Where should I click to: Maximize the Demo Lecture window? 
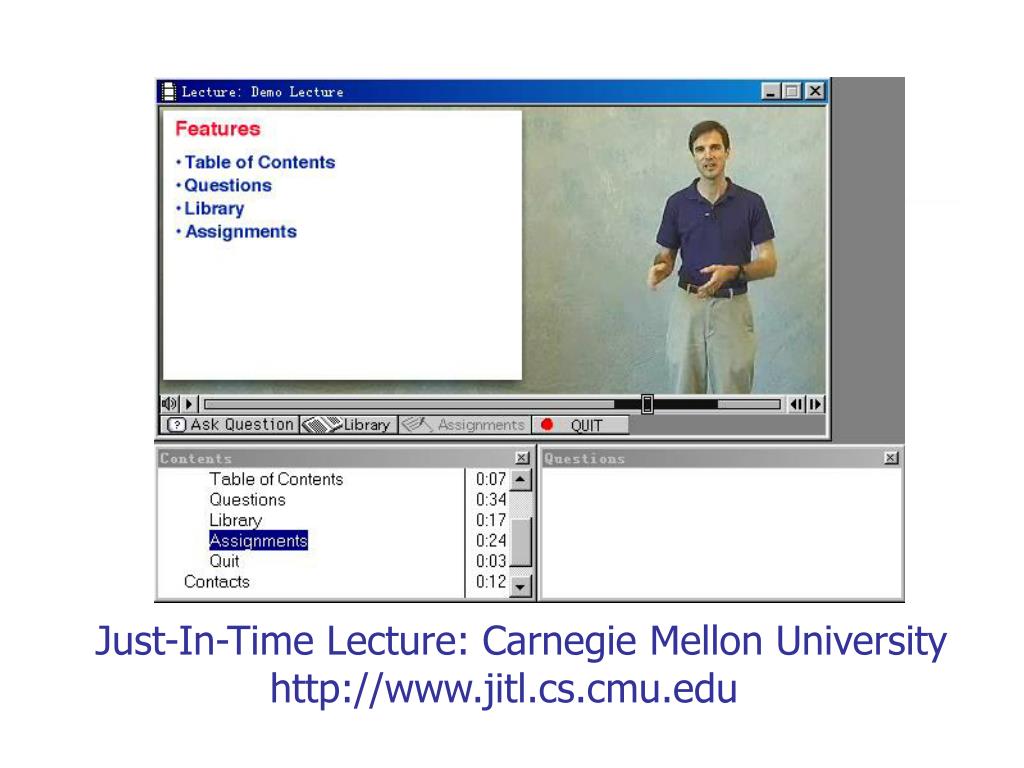coord(792,91)
